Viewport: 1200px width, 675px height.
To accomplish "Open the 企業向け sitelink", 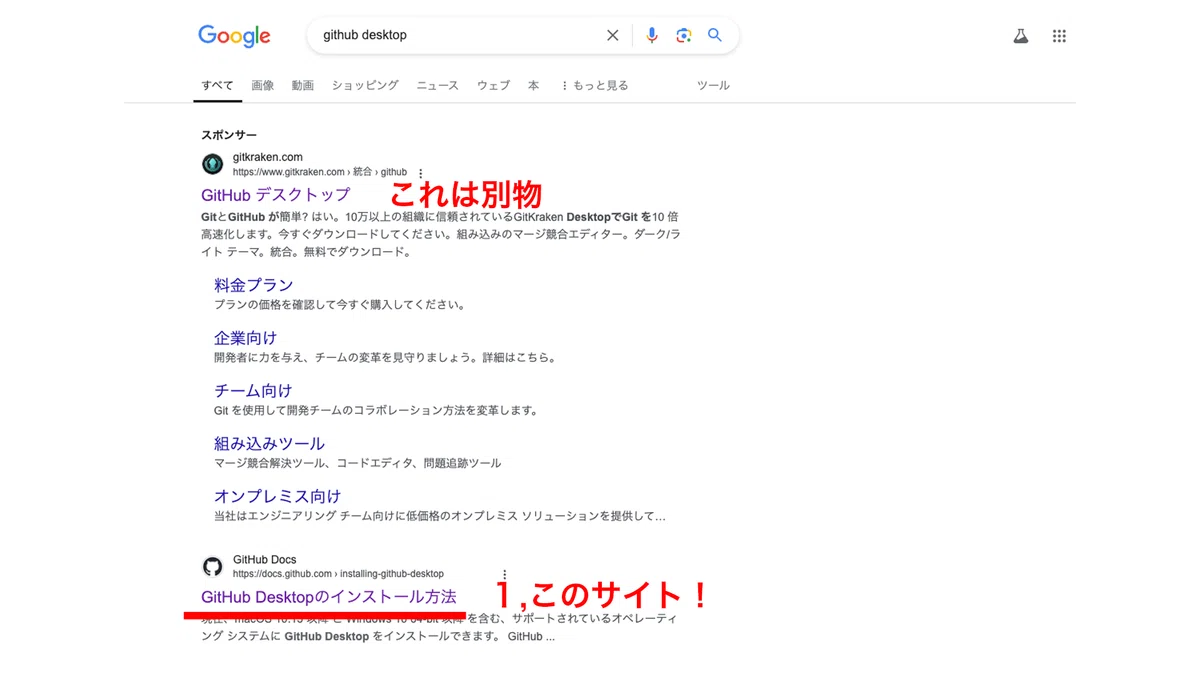I will [x=245, y=338].
